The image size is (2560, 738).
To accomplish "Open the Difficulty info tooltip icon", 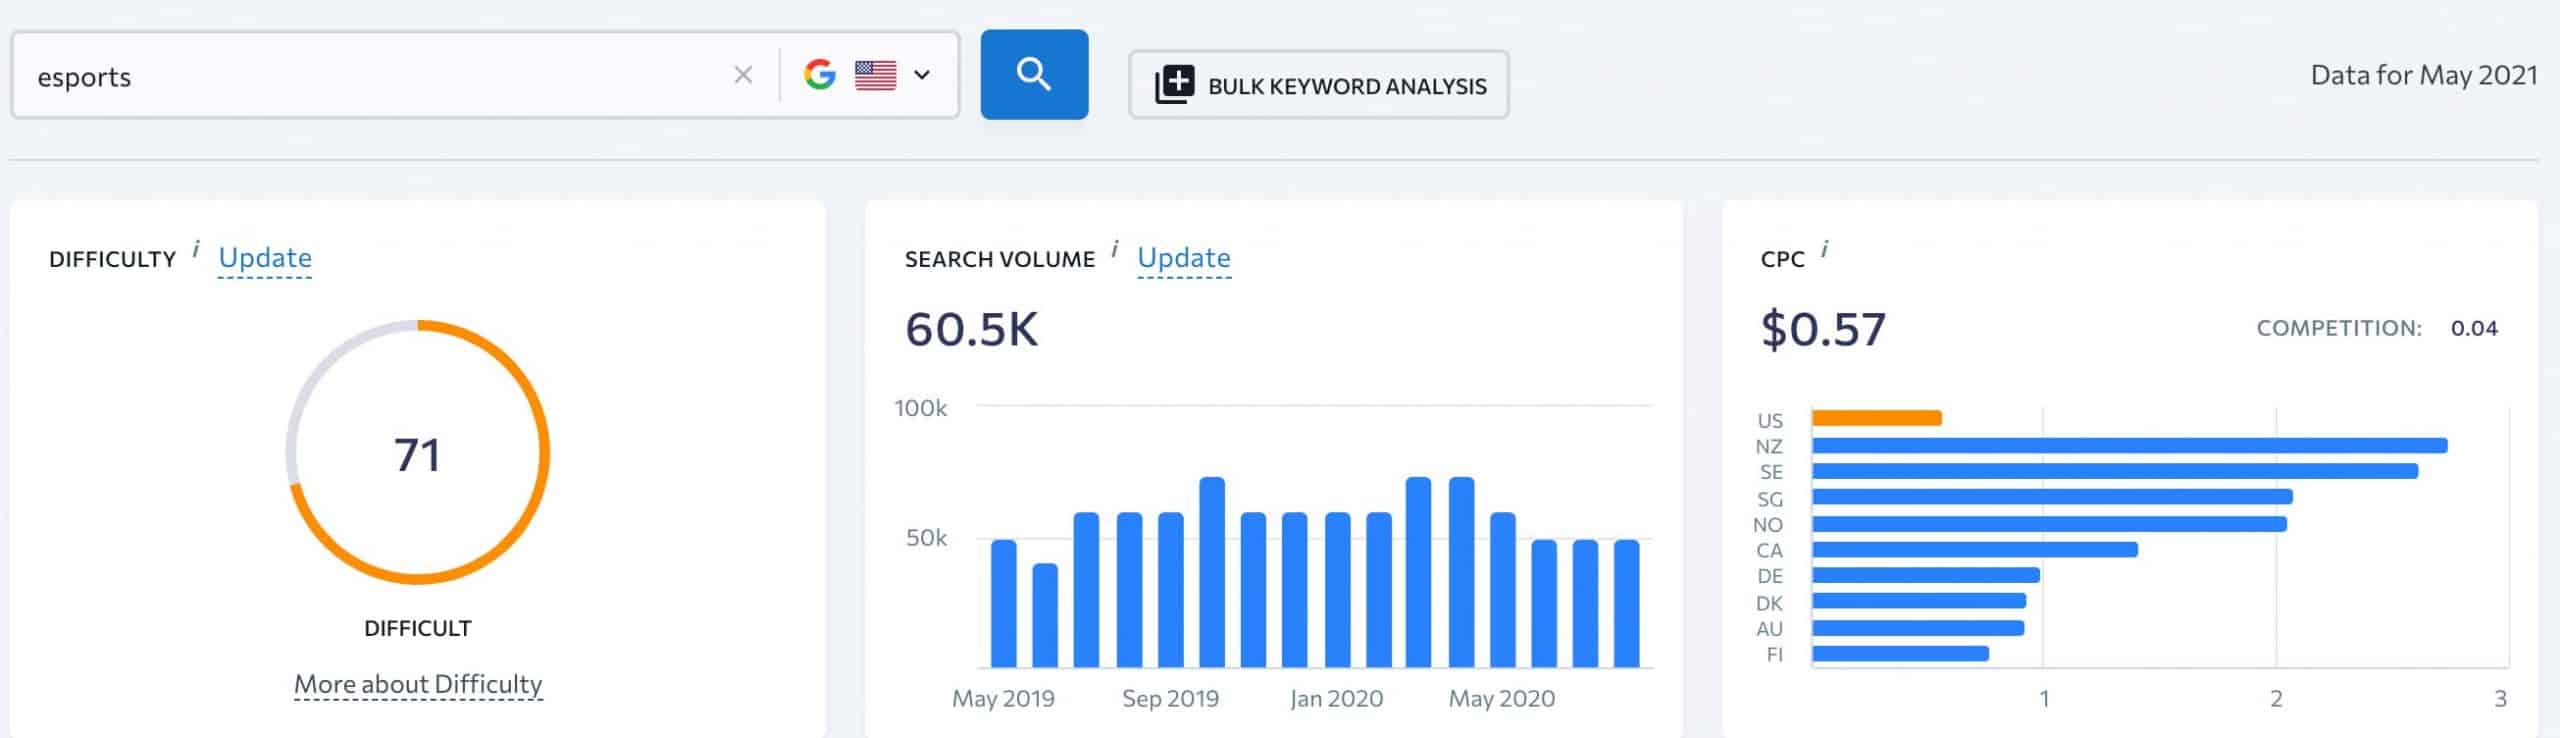I will tap(196, 248).
